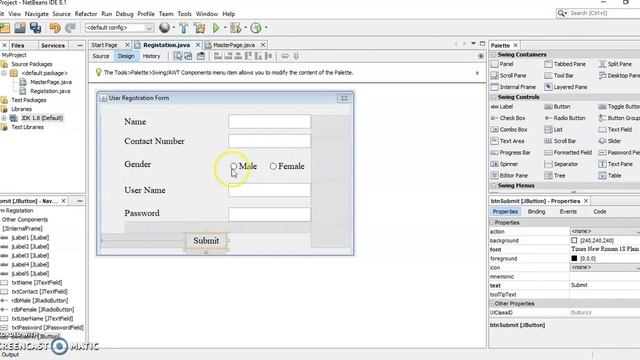640x360 pixels.
Task: Switch to History view
Action: [151, 56]
